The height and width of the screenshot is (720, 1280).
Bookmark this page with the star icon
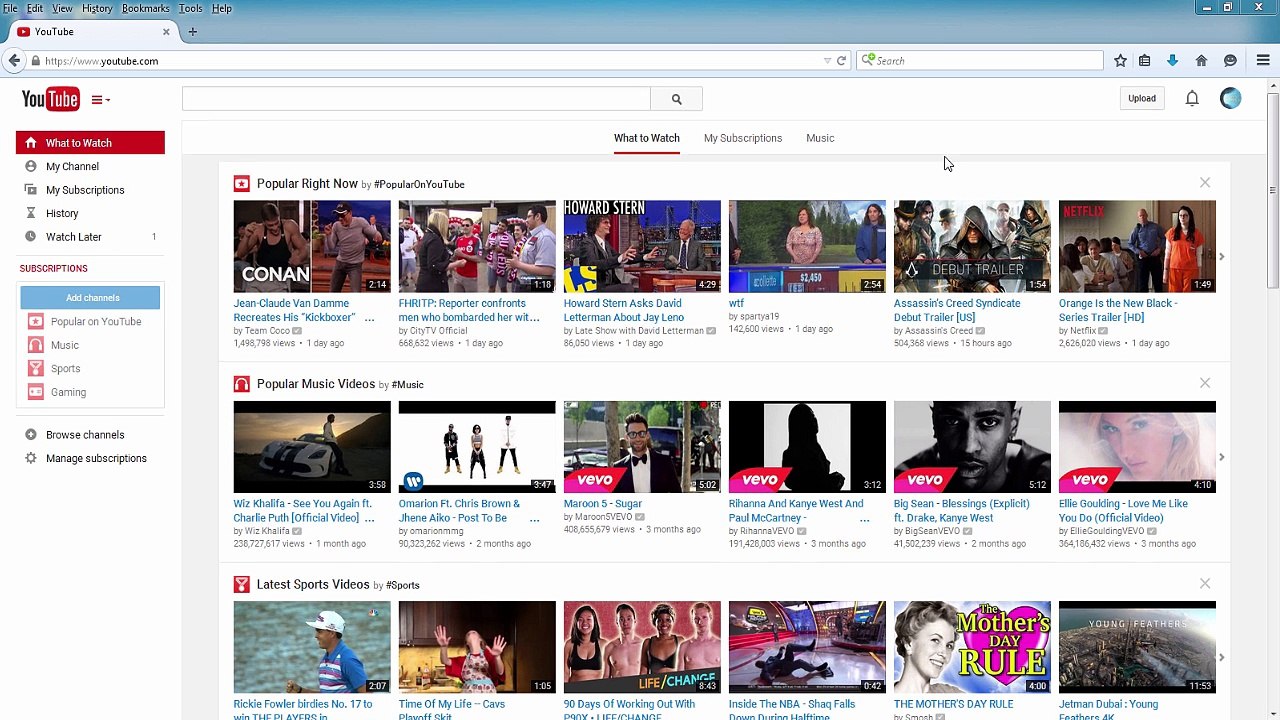[1120, 61]
